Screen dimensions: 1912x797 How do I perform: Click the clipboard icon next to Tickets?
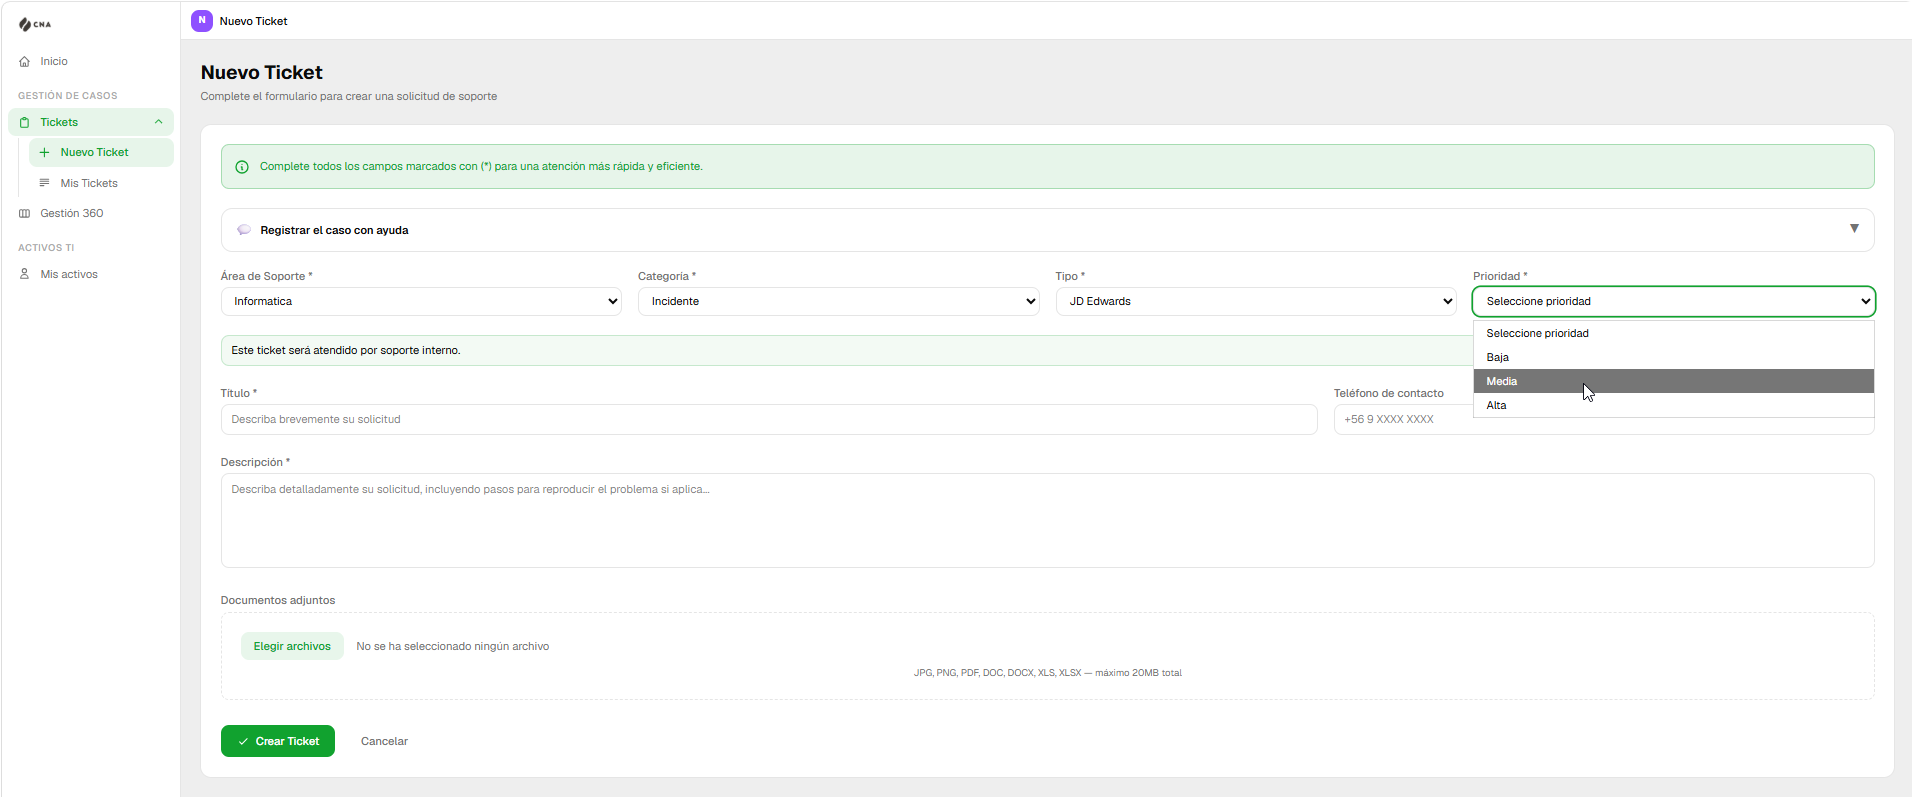(25, 123)
